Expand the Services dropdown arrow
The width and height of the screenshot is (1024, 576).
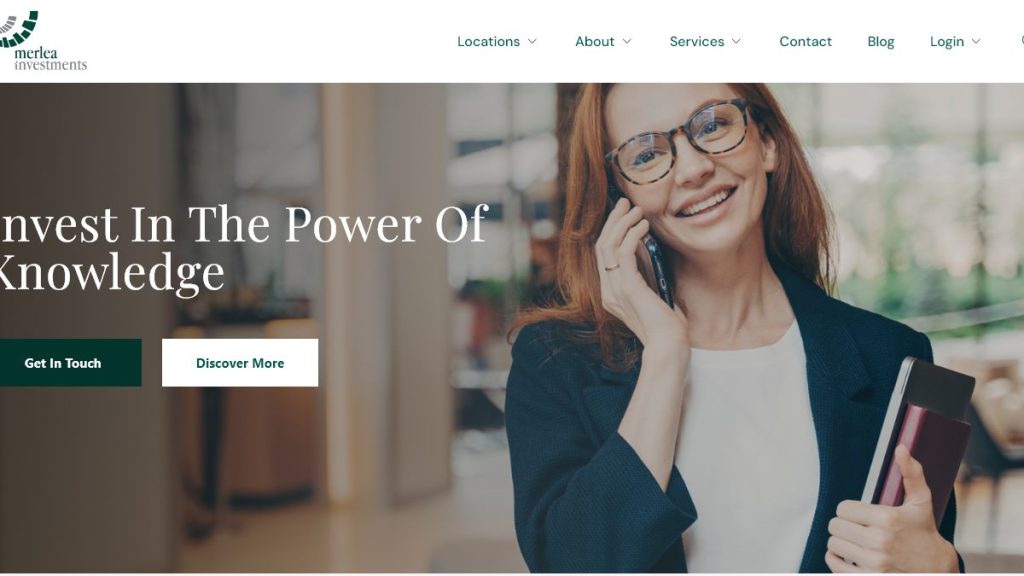coord(737,41)
